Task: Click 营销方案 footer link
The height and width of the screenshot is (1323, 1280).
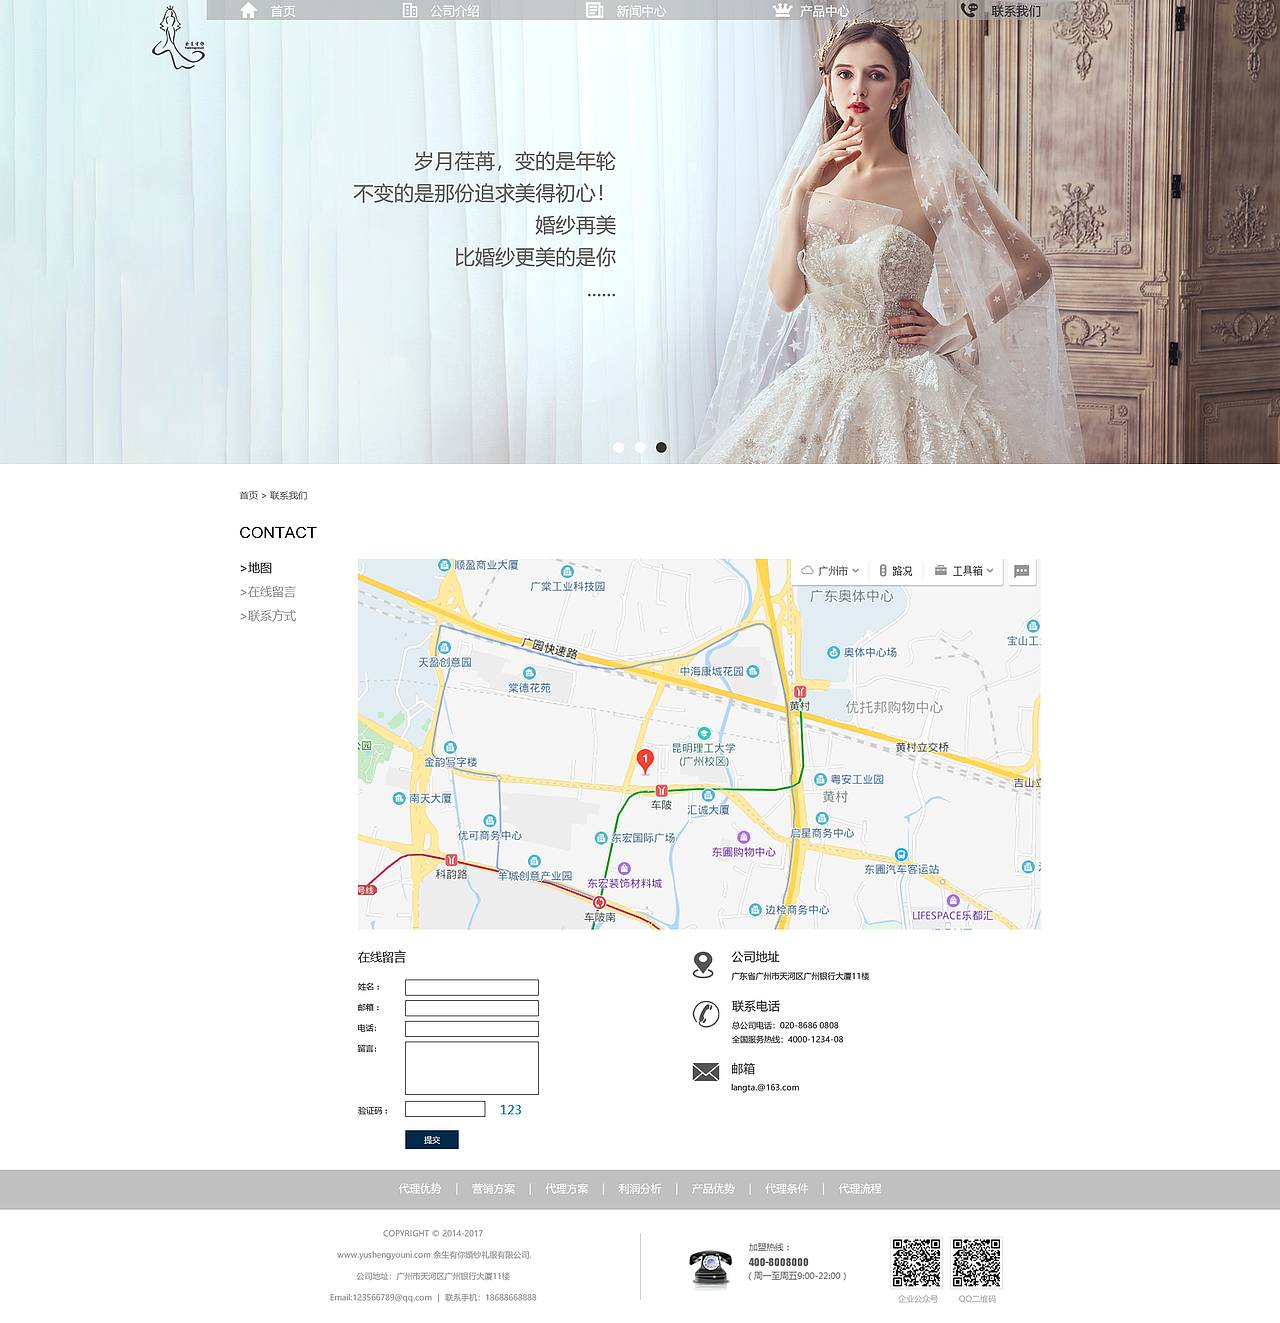Action: click(x=493, y=1189)
